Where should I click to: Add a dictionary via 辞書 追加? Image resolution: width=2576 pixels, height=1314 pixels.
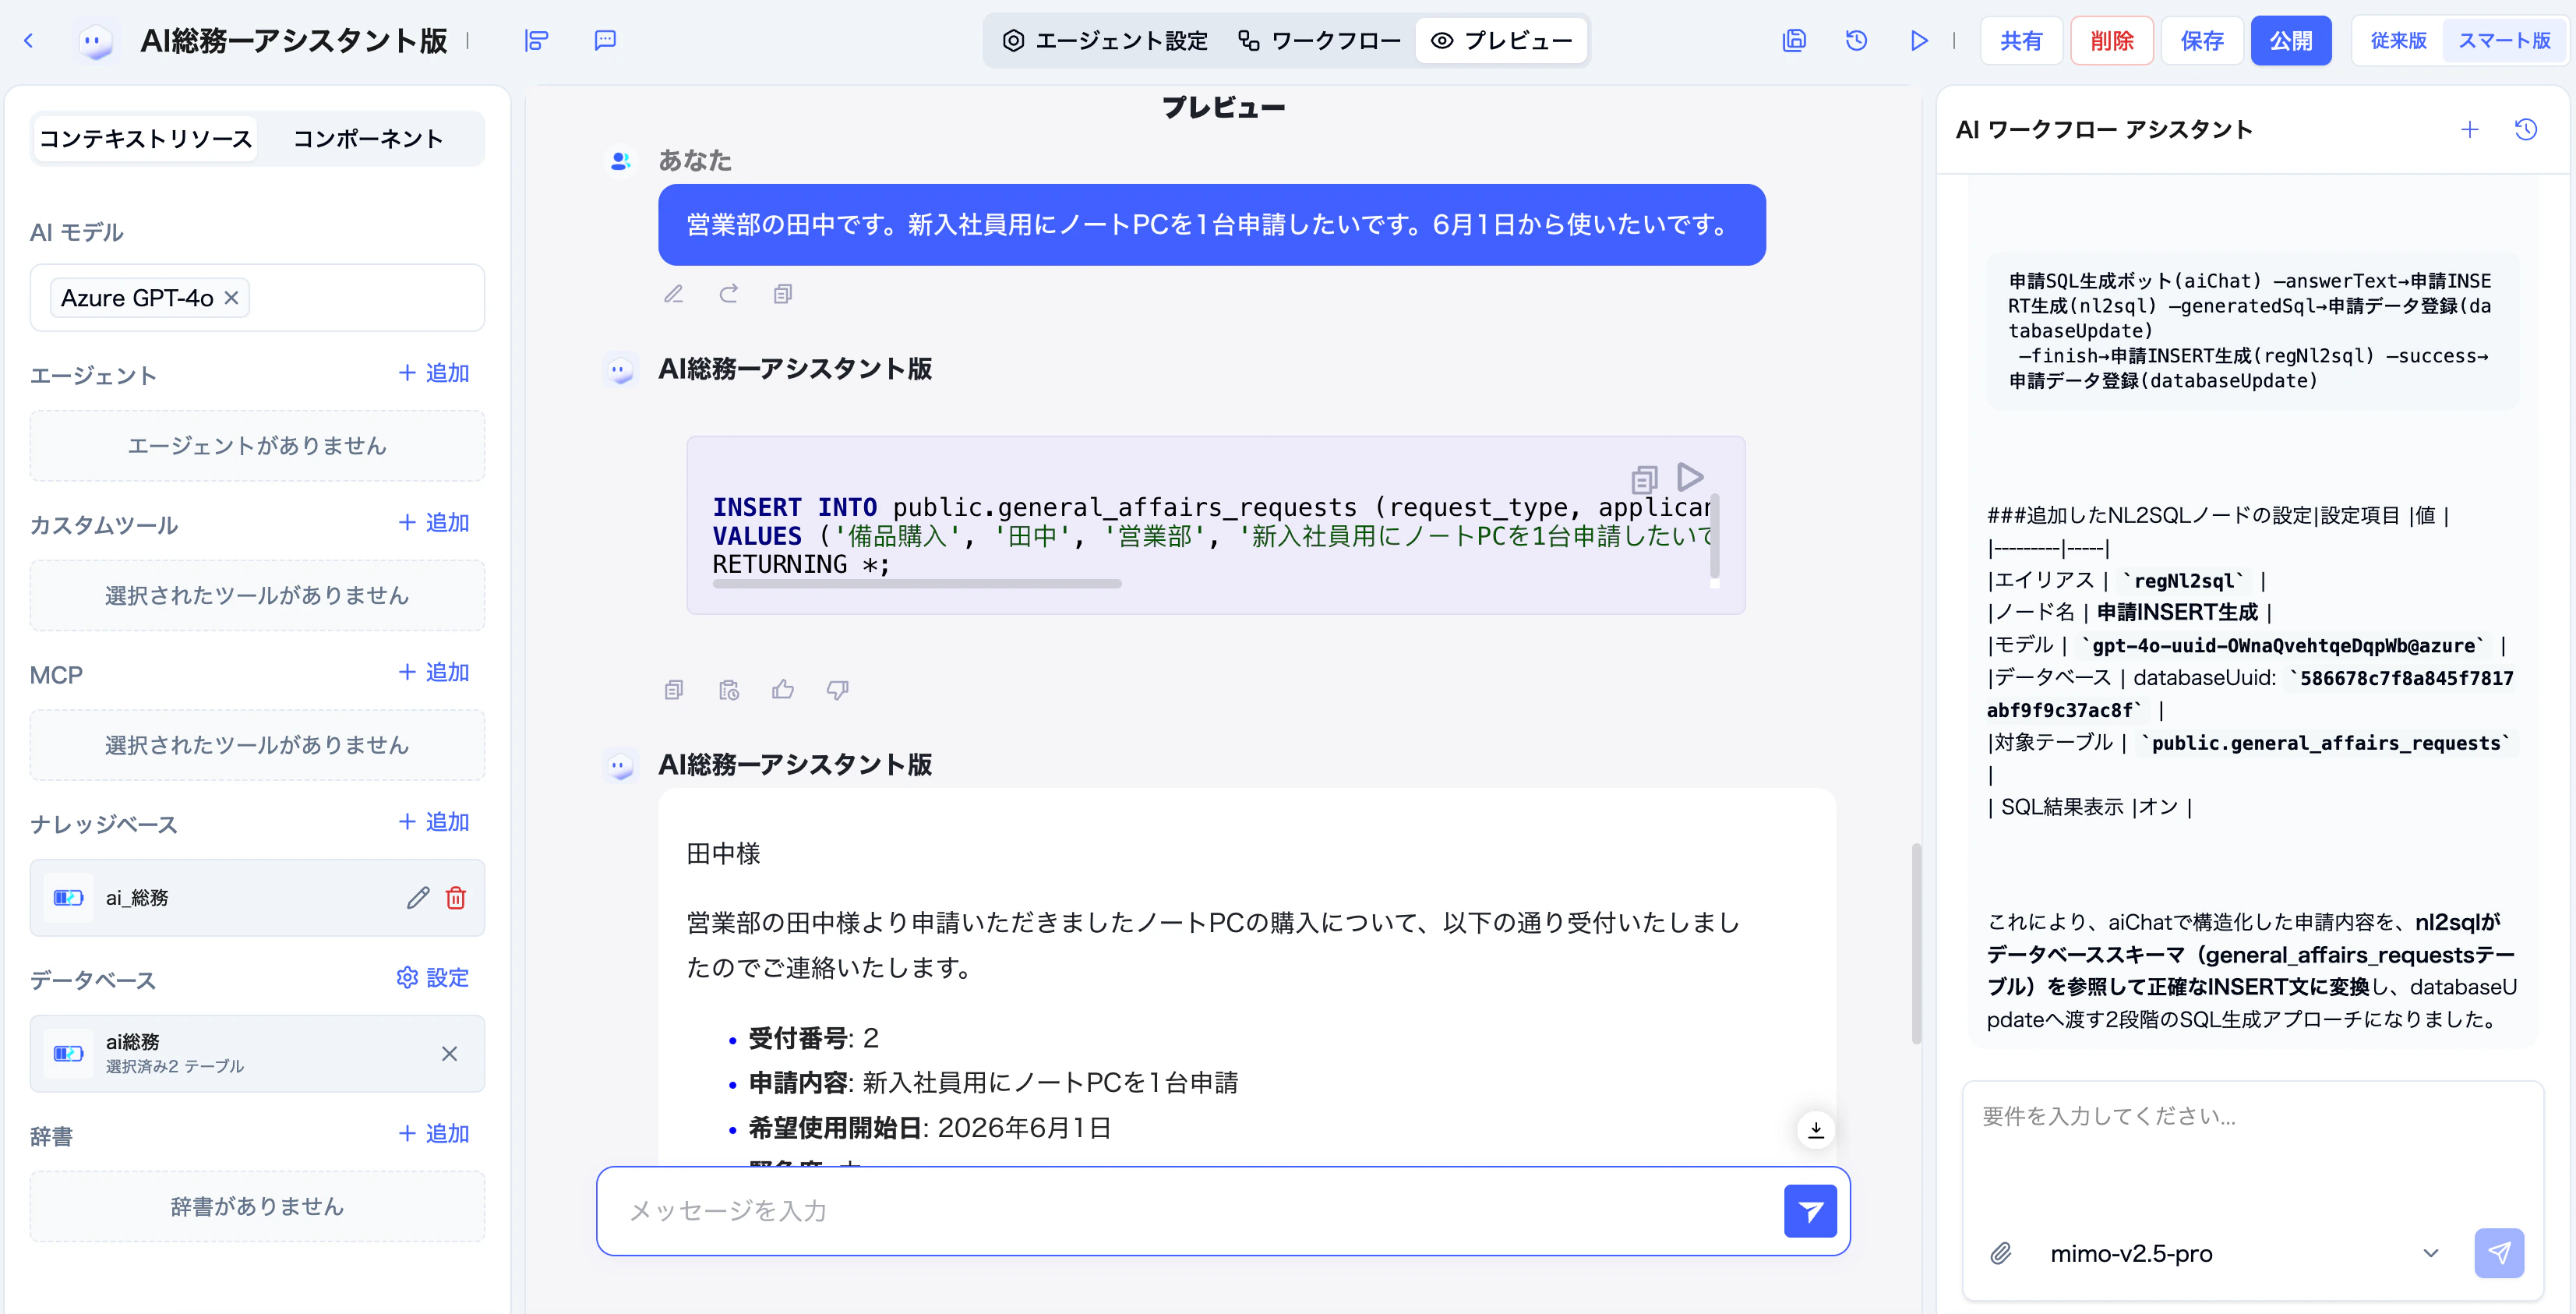click(434, 1134)
